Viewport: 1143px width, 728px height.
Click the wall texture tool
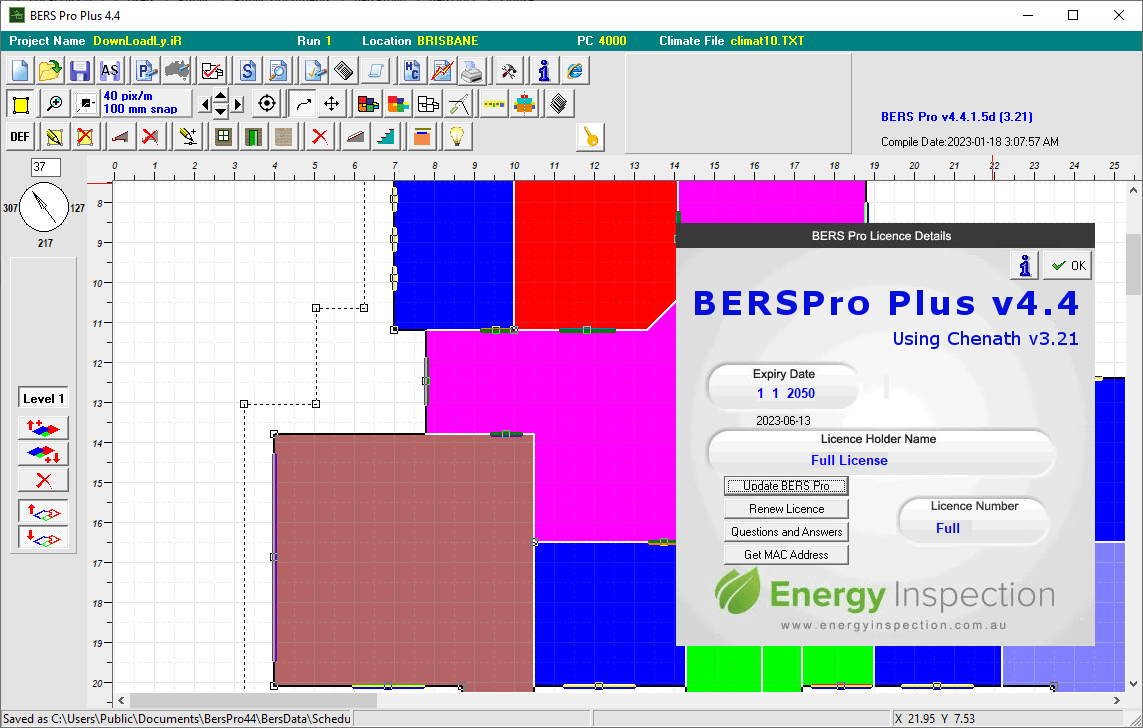[285, 136]
